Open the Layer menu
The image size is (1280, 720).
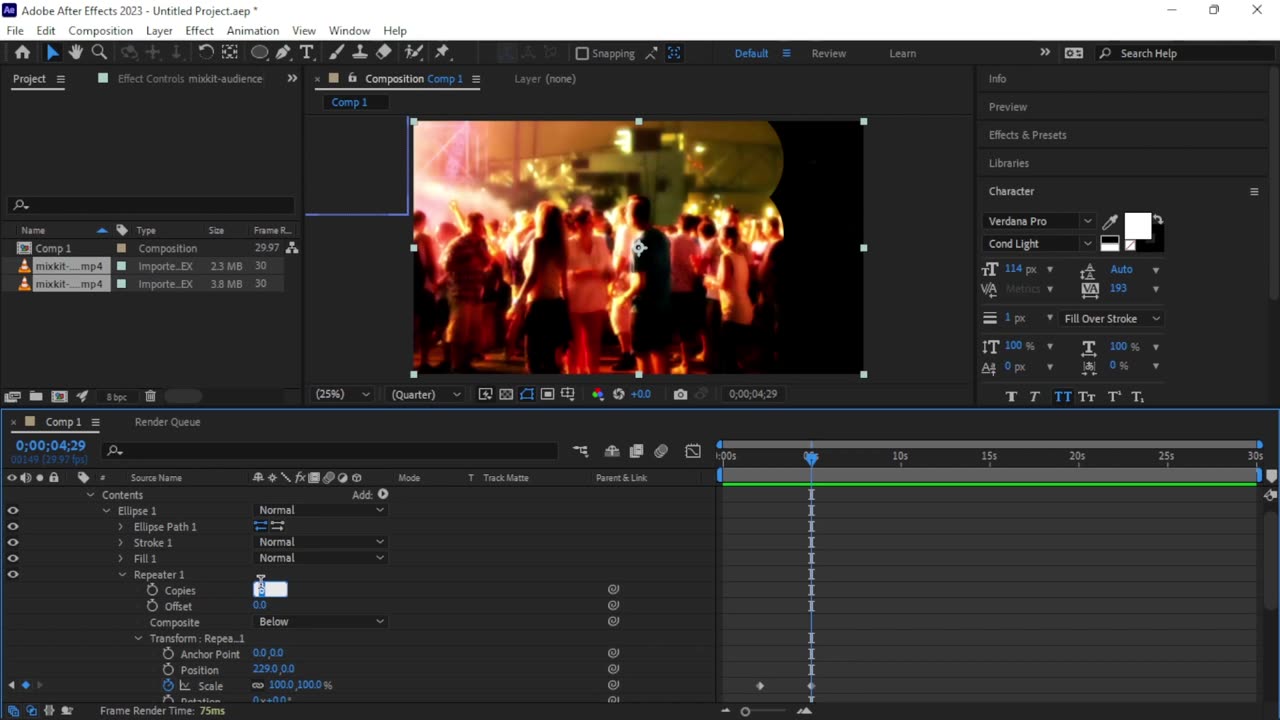pyautogui.click(x=159, y=31)
